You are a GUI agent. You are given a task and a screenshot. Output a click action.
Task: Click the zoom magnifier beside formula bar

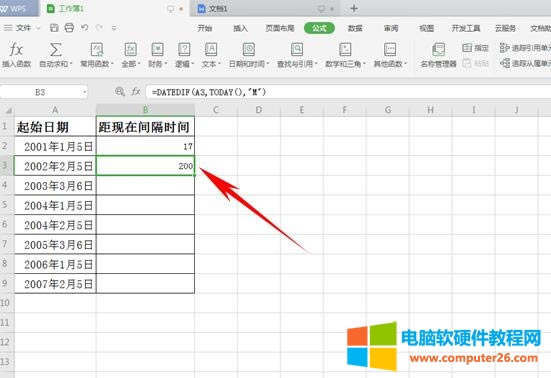(x=120, y=92)
